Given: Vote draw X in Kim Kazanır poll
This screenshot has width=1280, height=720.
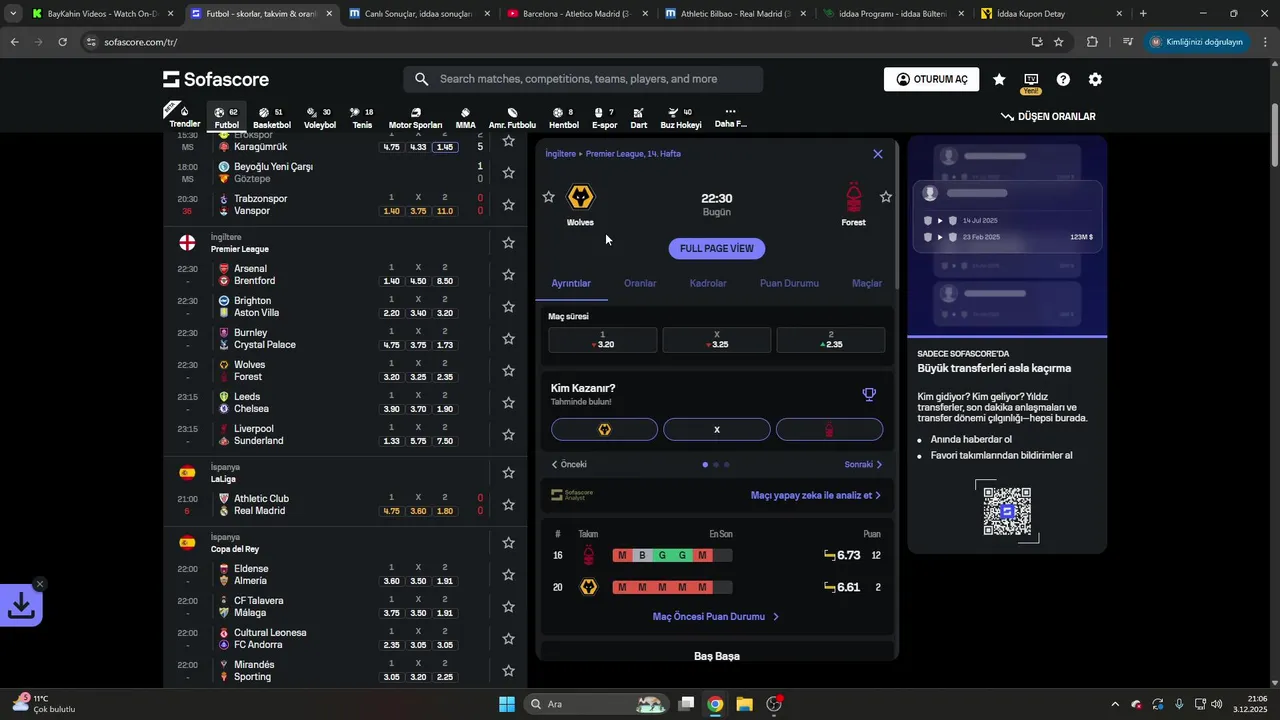Looking at the screenshot, I should tap(717, 429).
